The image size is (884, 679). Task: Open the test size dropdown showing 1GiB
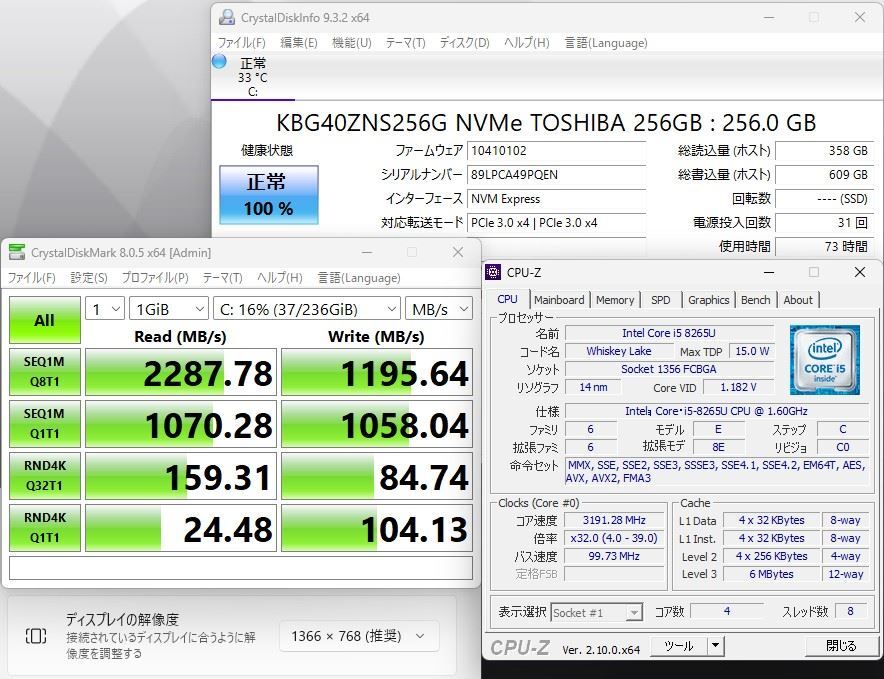tap(169, 309)
